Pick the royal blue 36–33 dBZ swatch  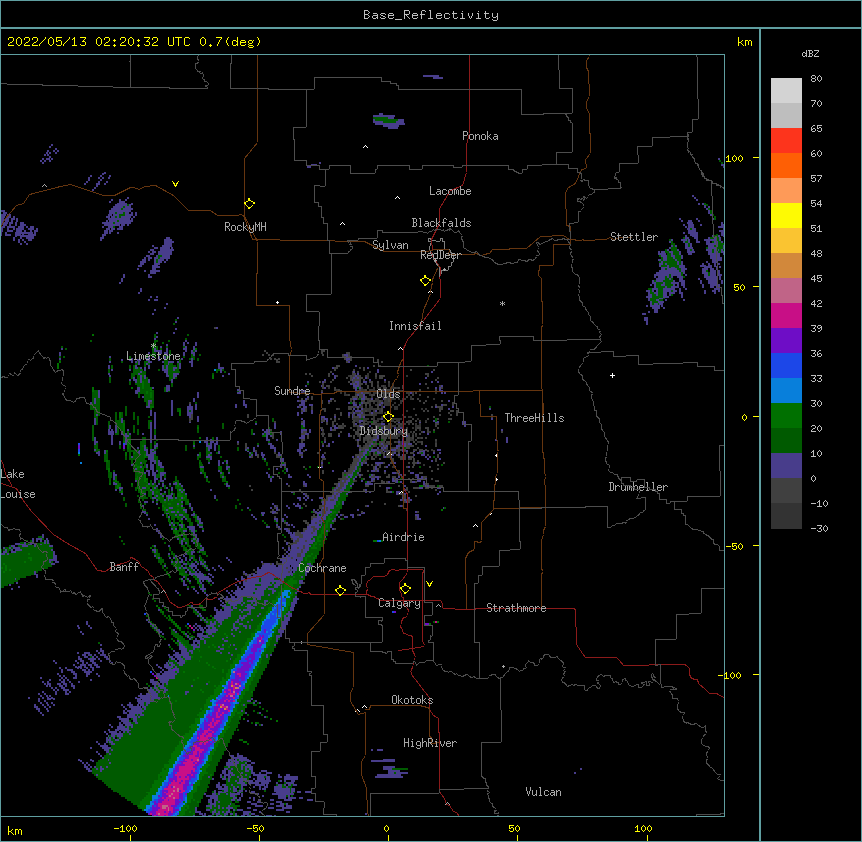(x=786, y=365)
